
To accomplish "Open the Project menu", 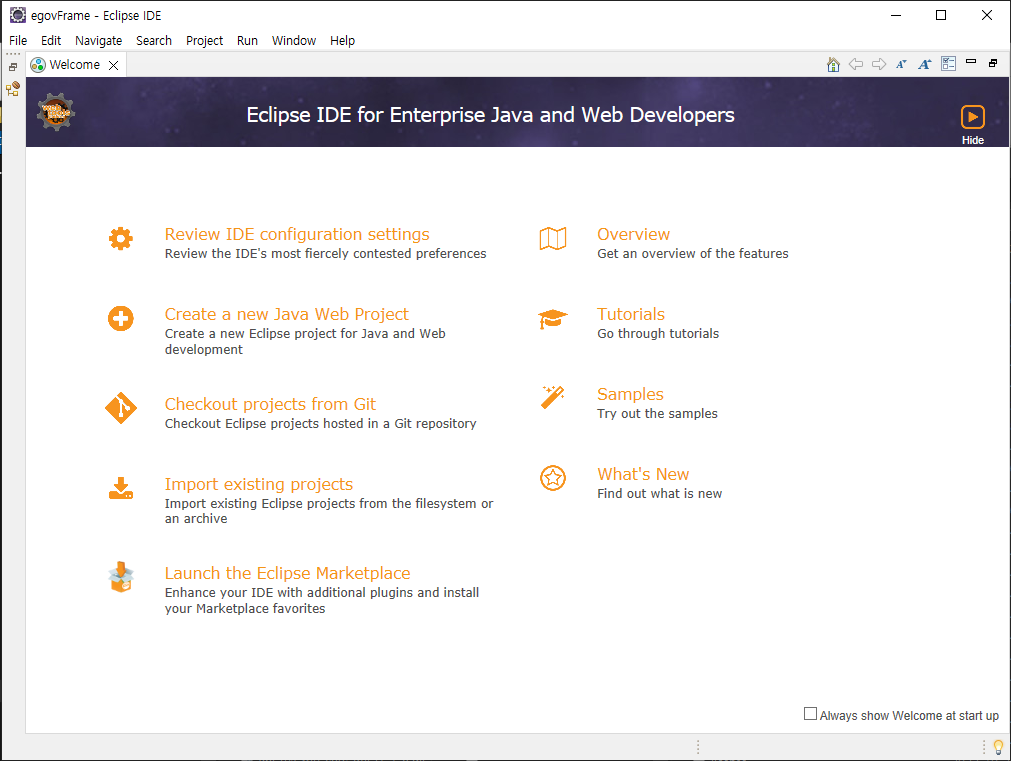I will (204, 40).
